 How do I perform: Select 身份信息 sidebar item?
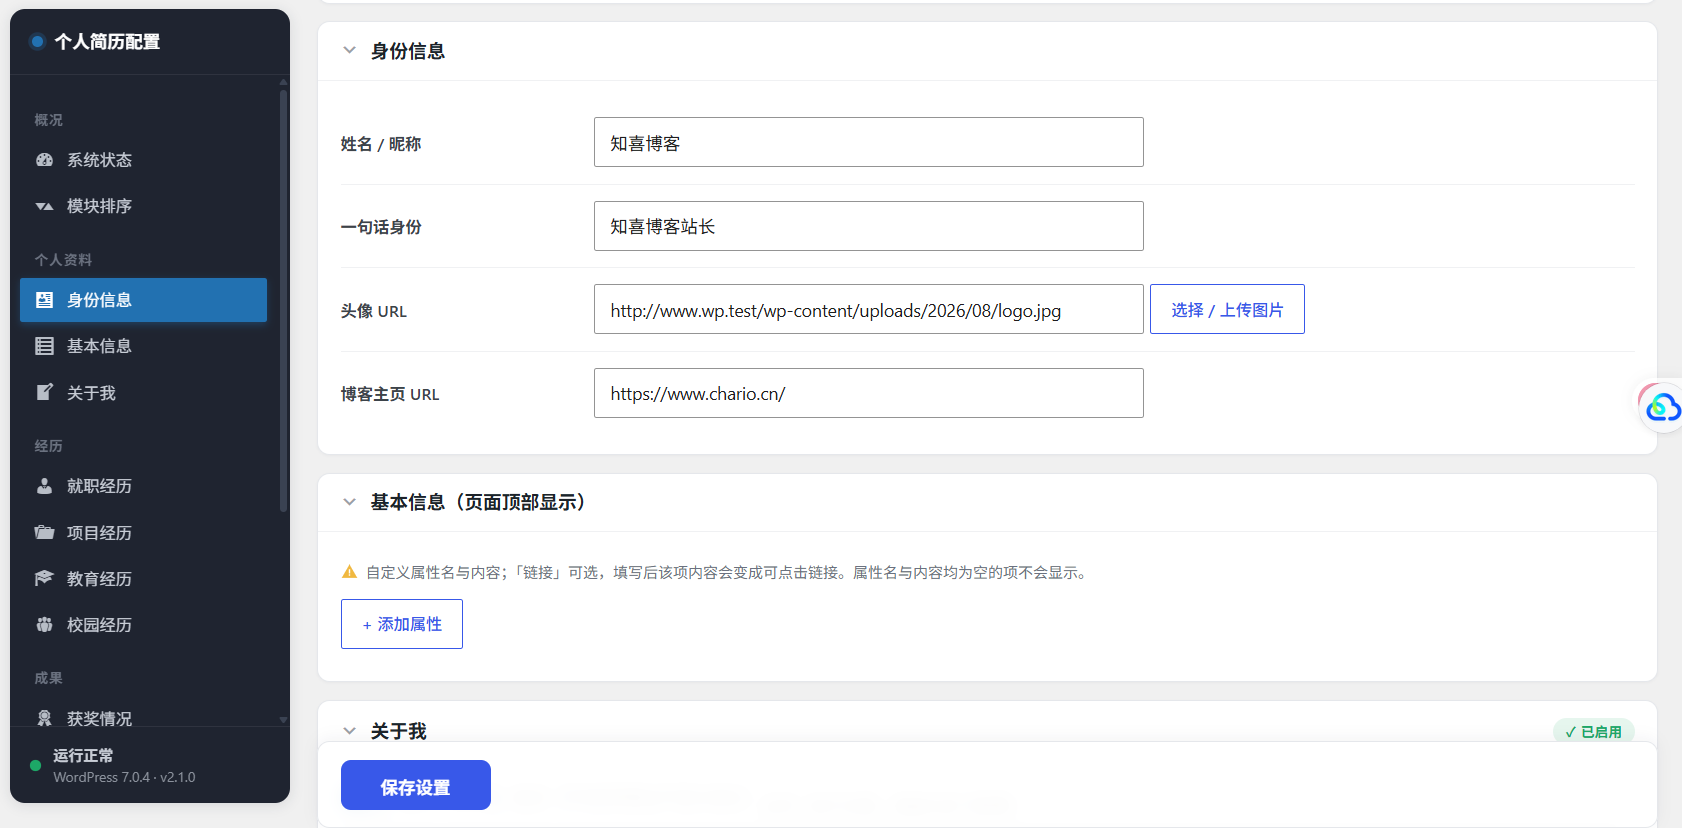coord(143,300)
